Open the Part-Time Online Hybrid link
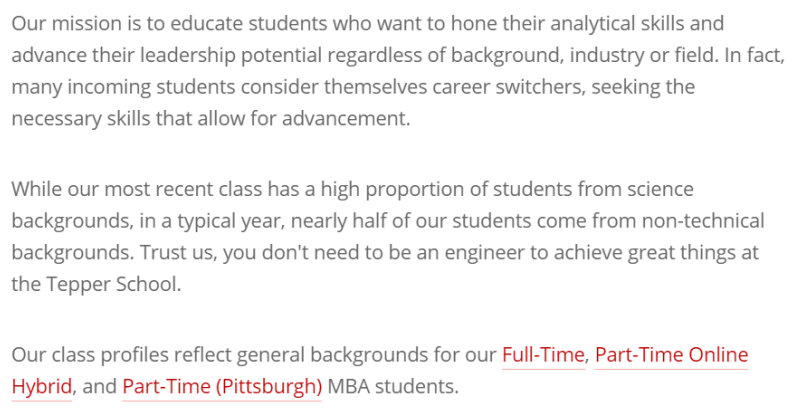Screen dimensions: 811x411 click(x=671, y=355)
